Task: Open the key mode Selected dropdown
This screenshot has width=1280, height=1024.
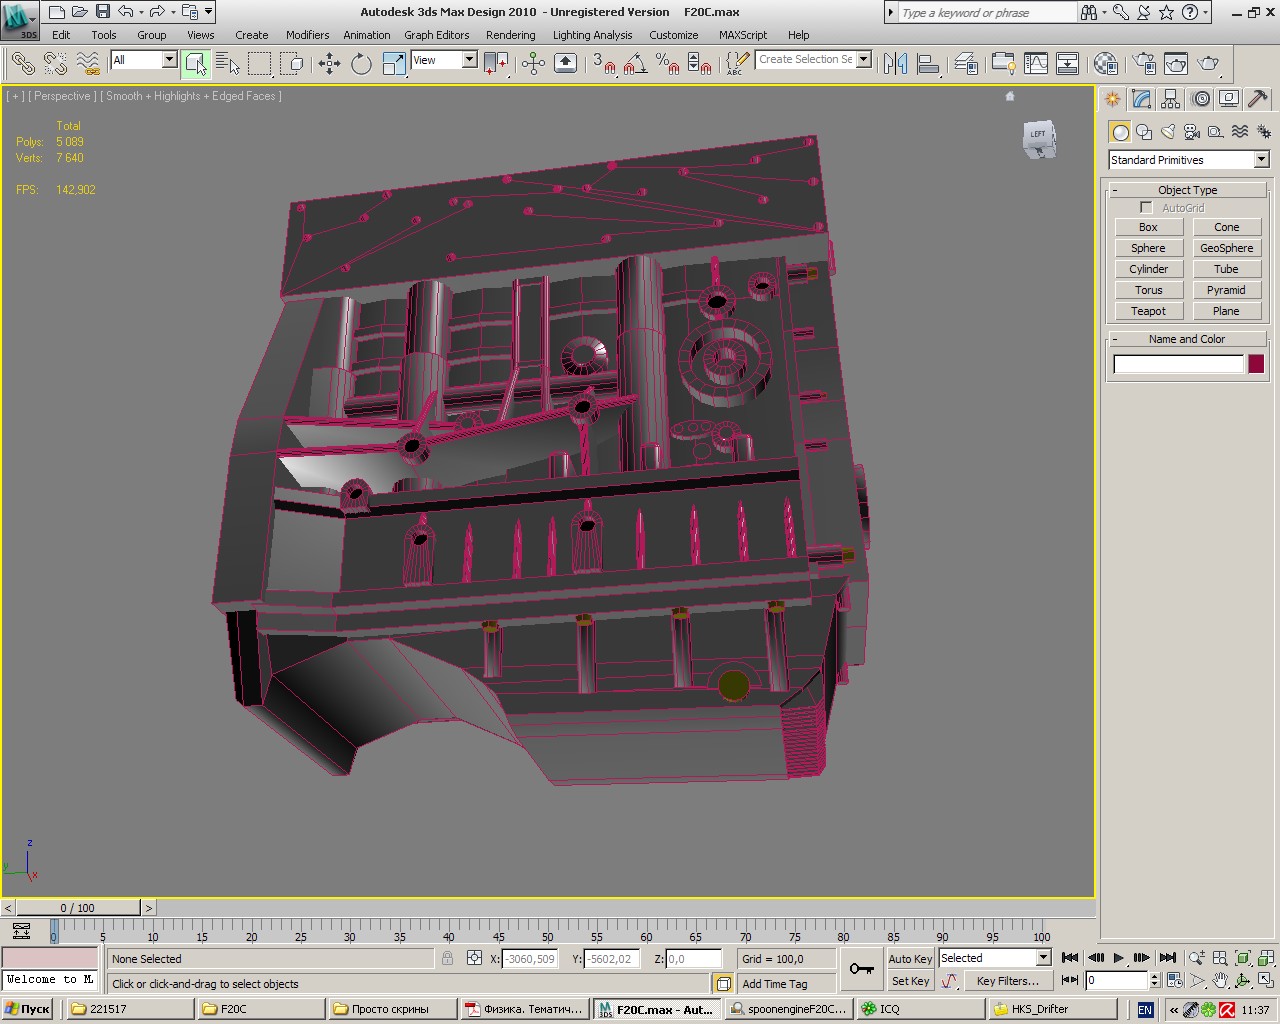Action: click(994, 958)
